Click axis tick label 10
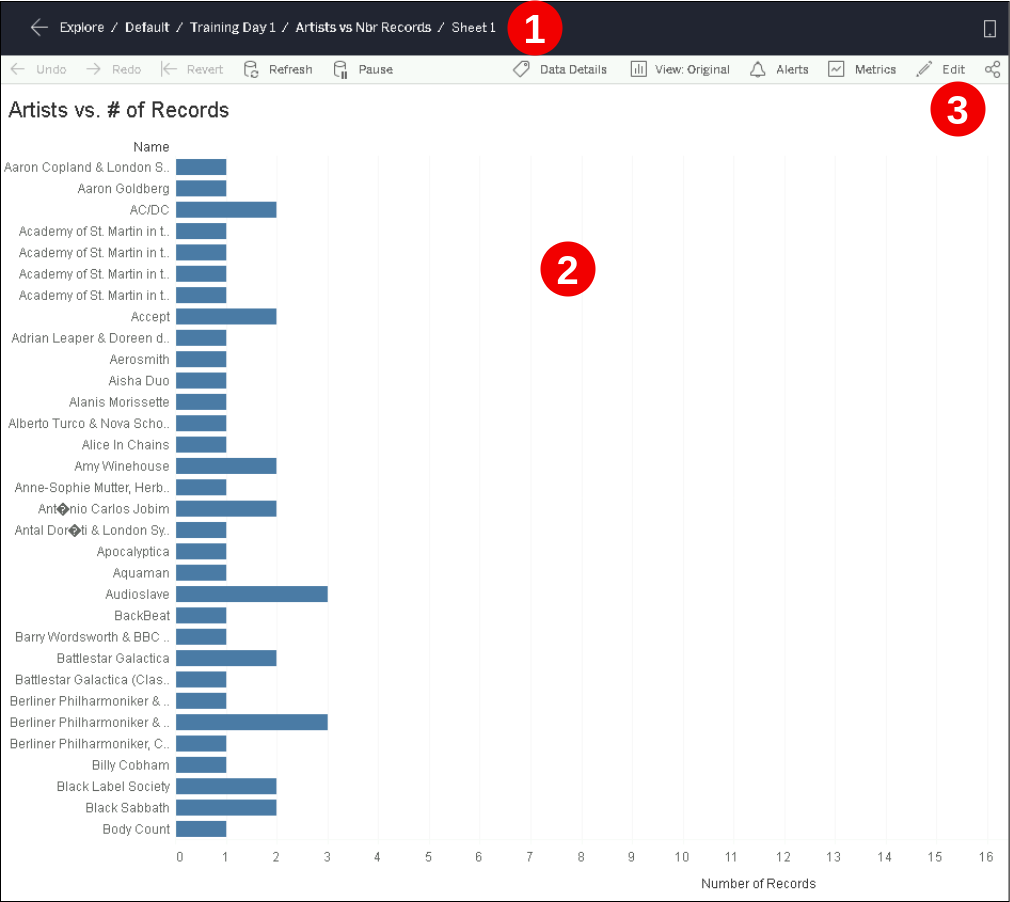Screen dimensions: 1010x902 [681, 857]
